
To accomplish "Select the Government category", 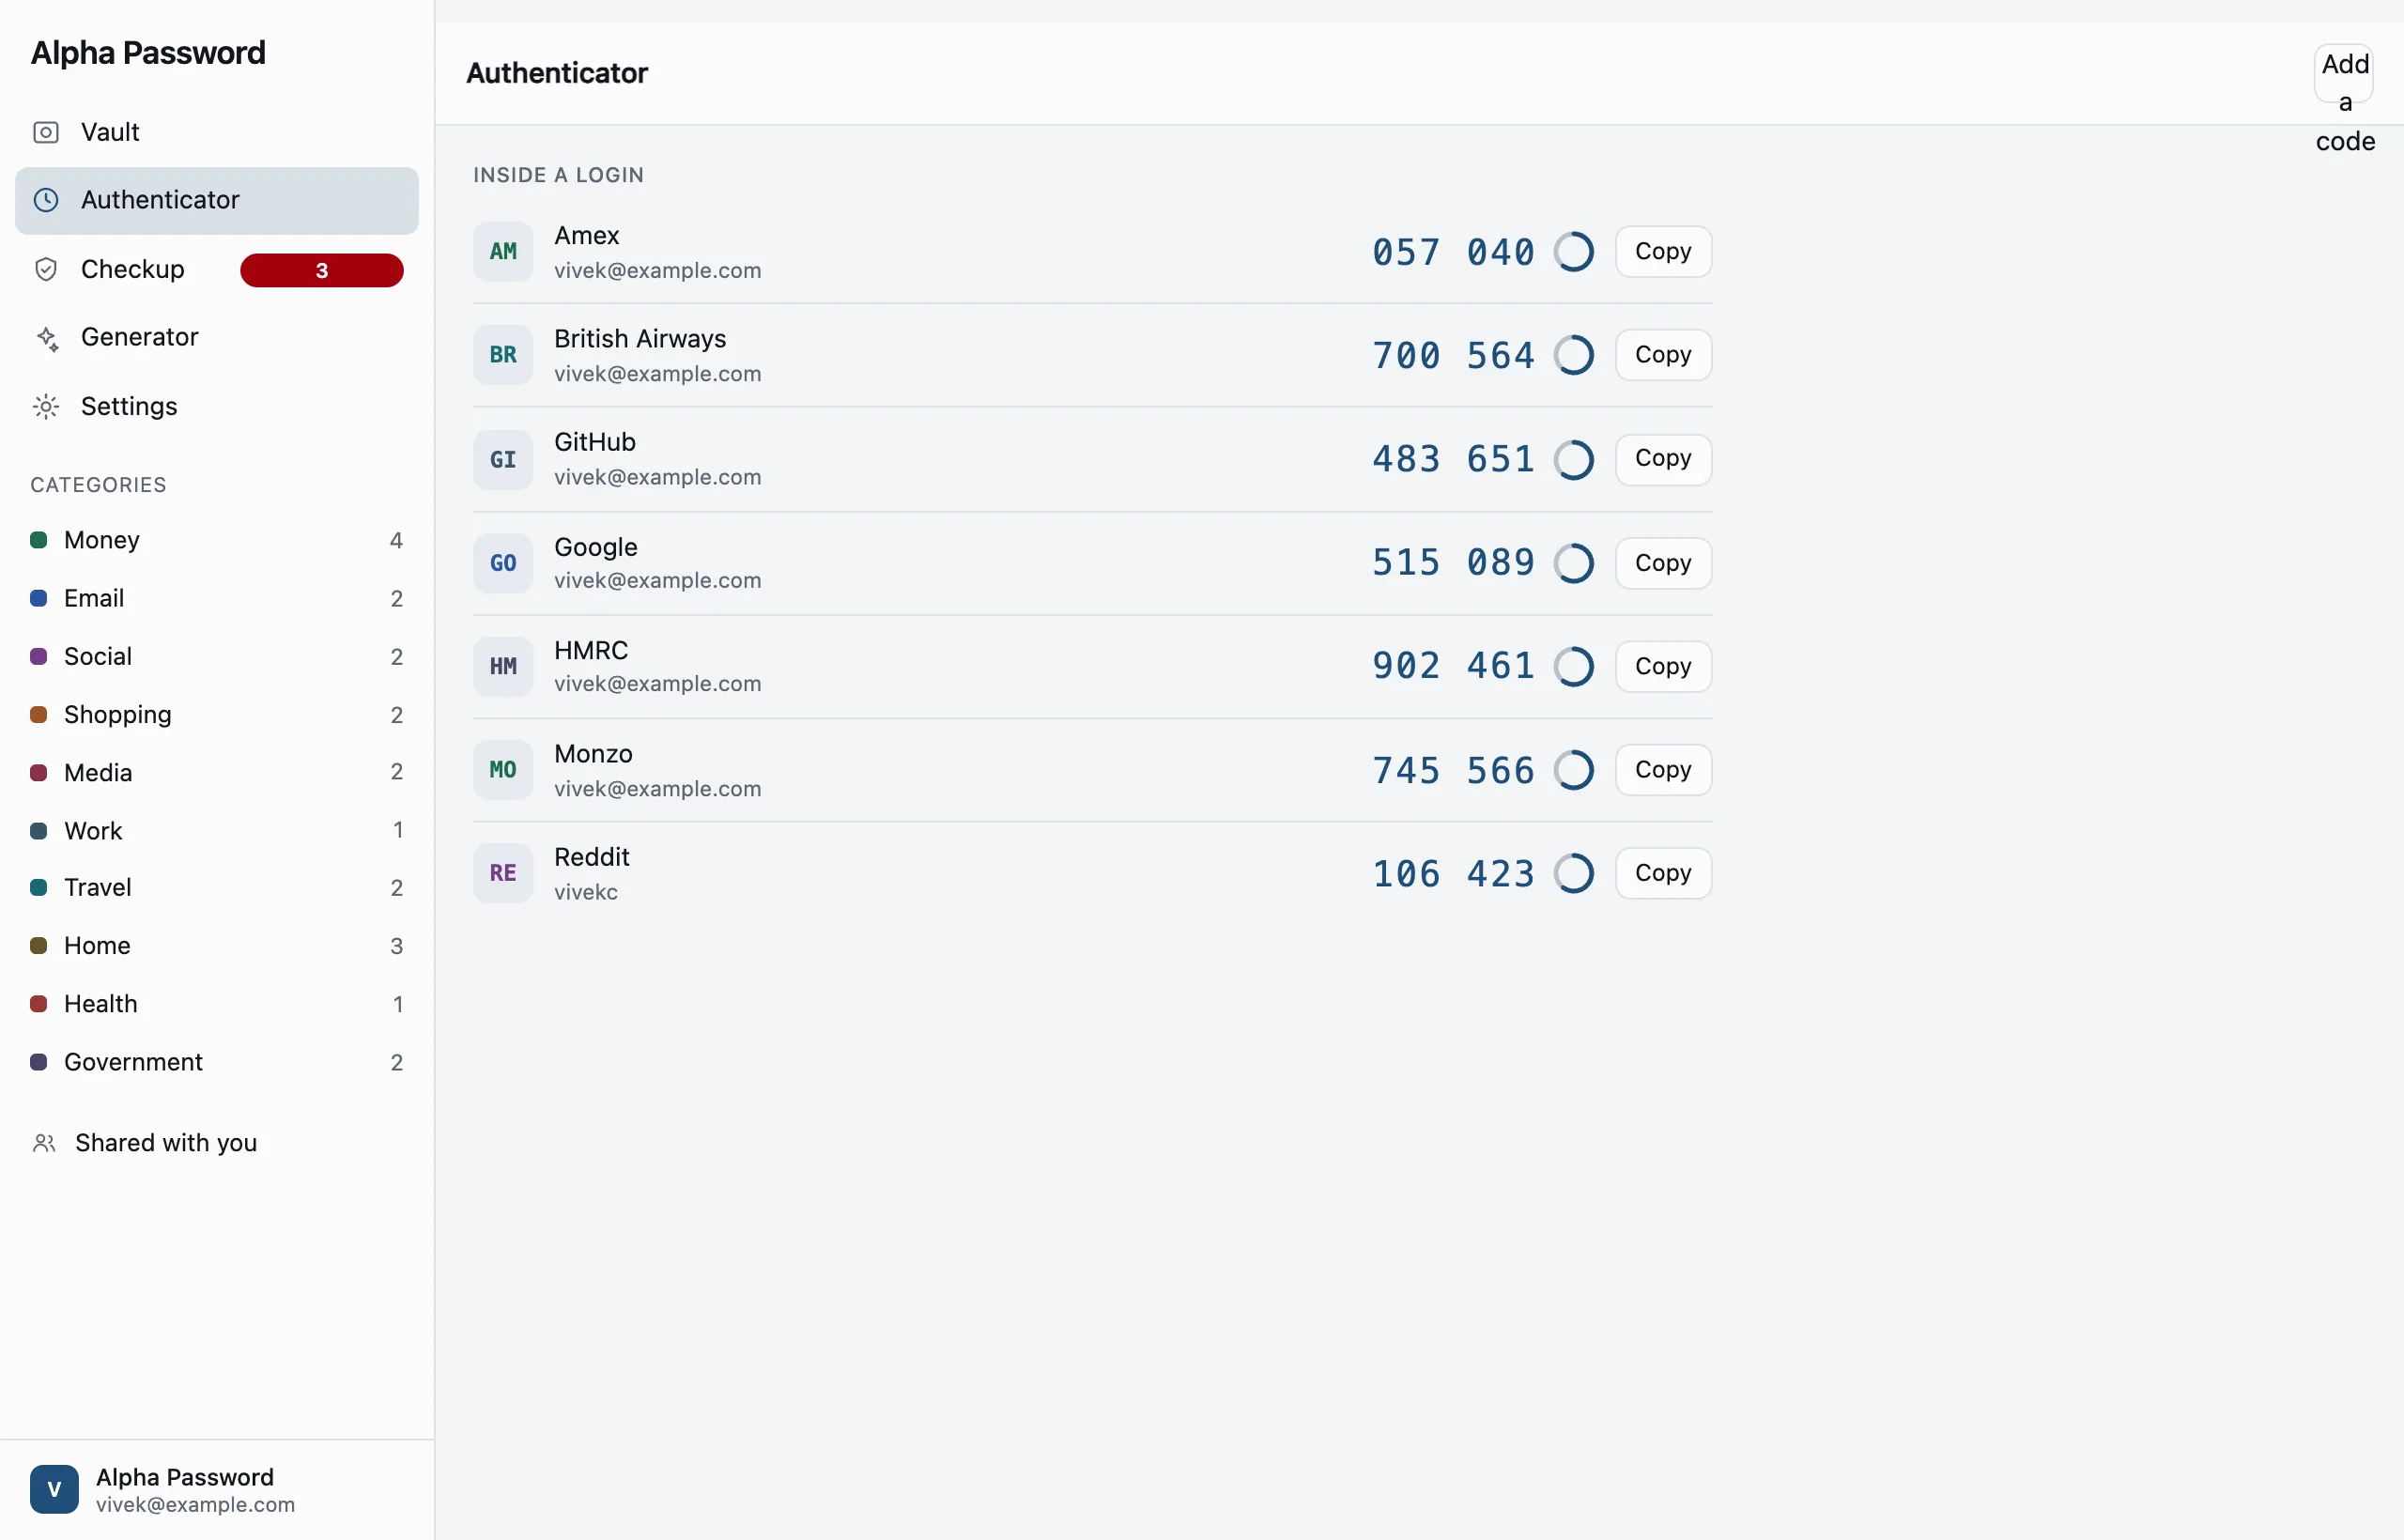I will [x=217, y=1061].
